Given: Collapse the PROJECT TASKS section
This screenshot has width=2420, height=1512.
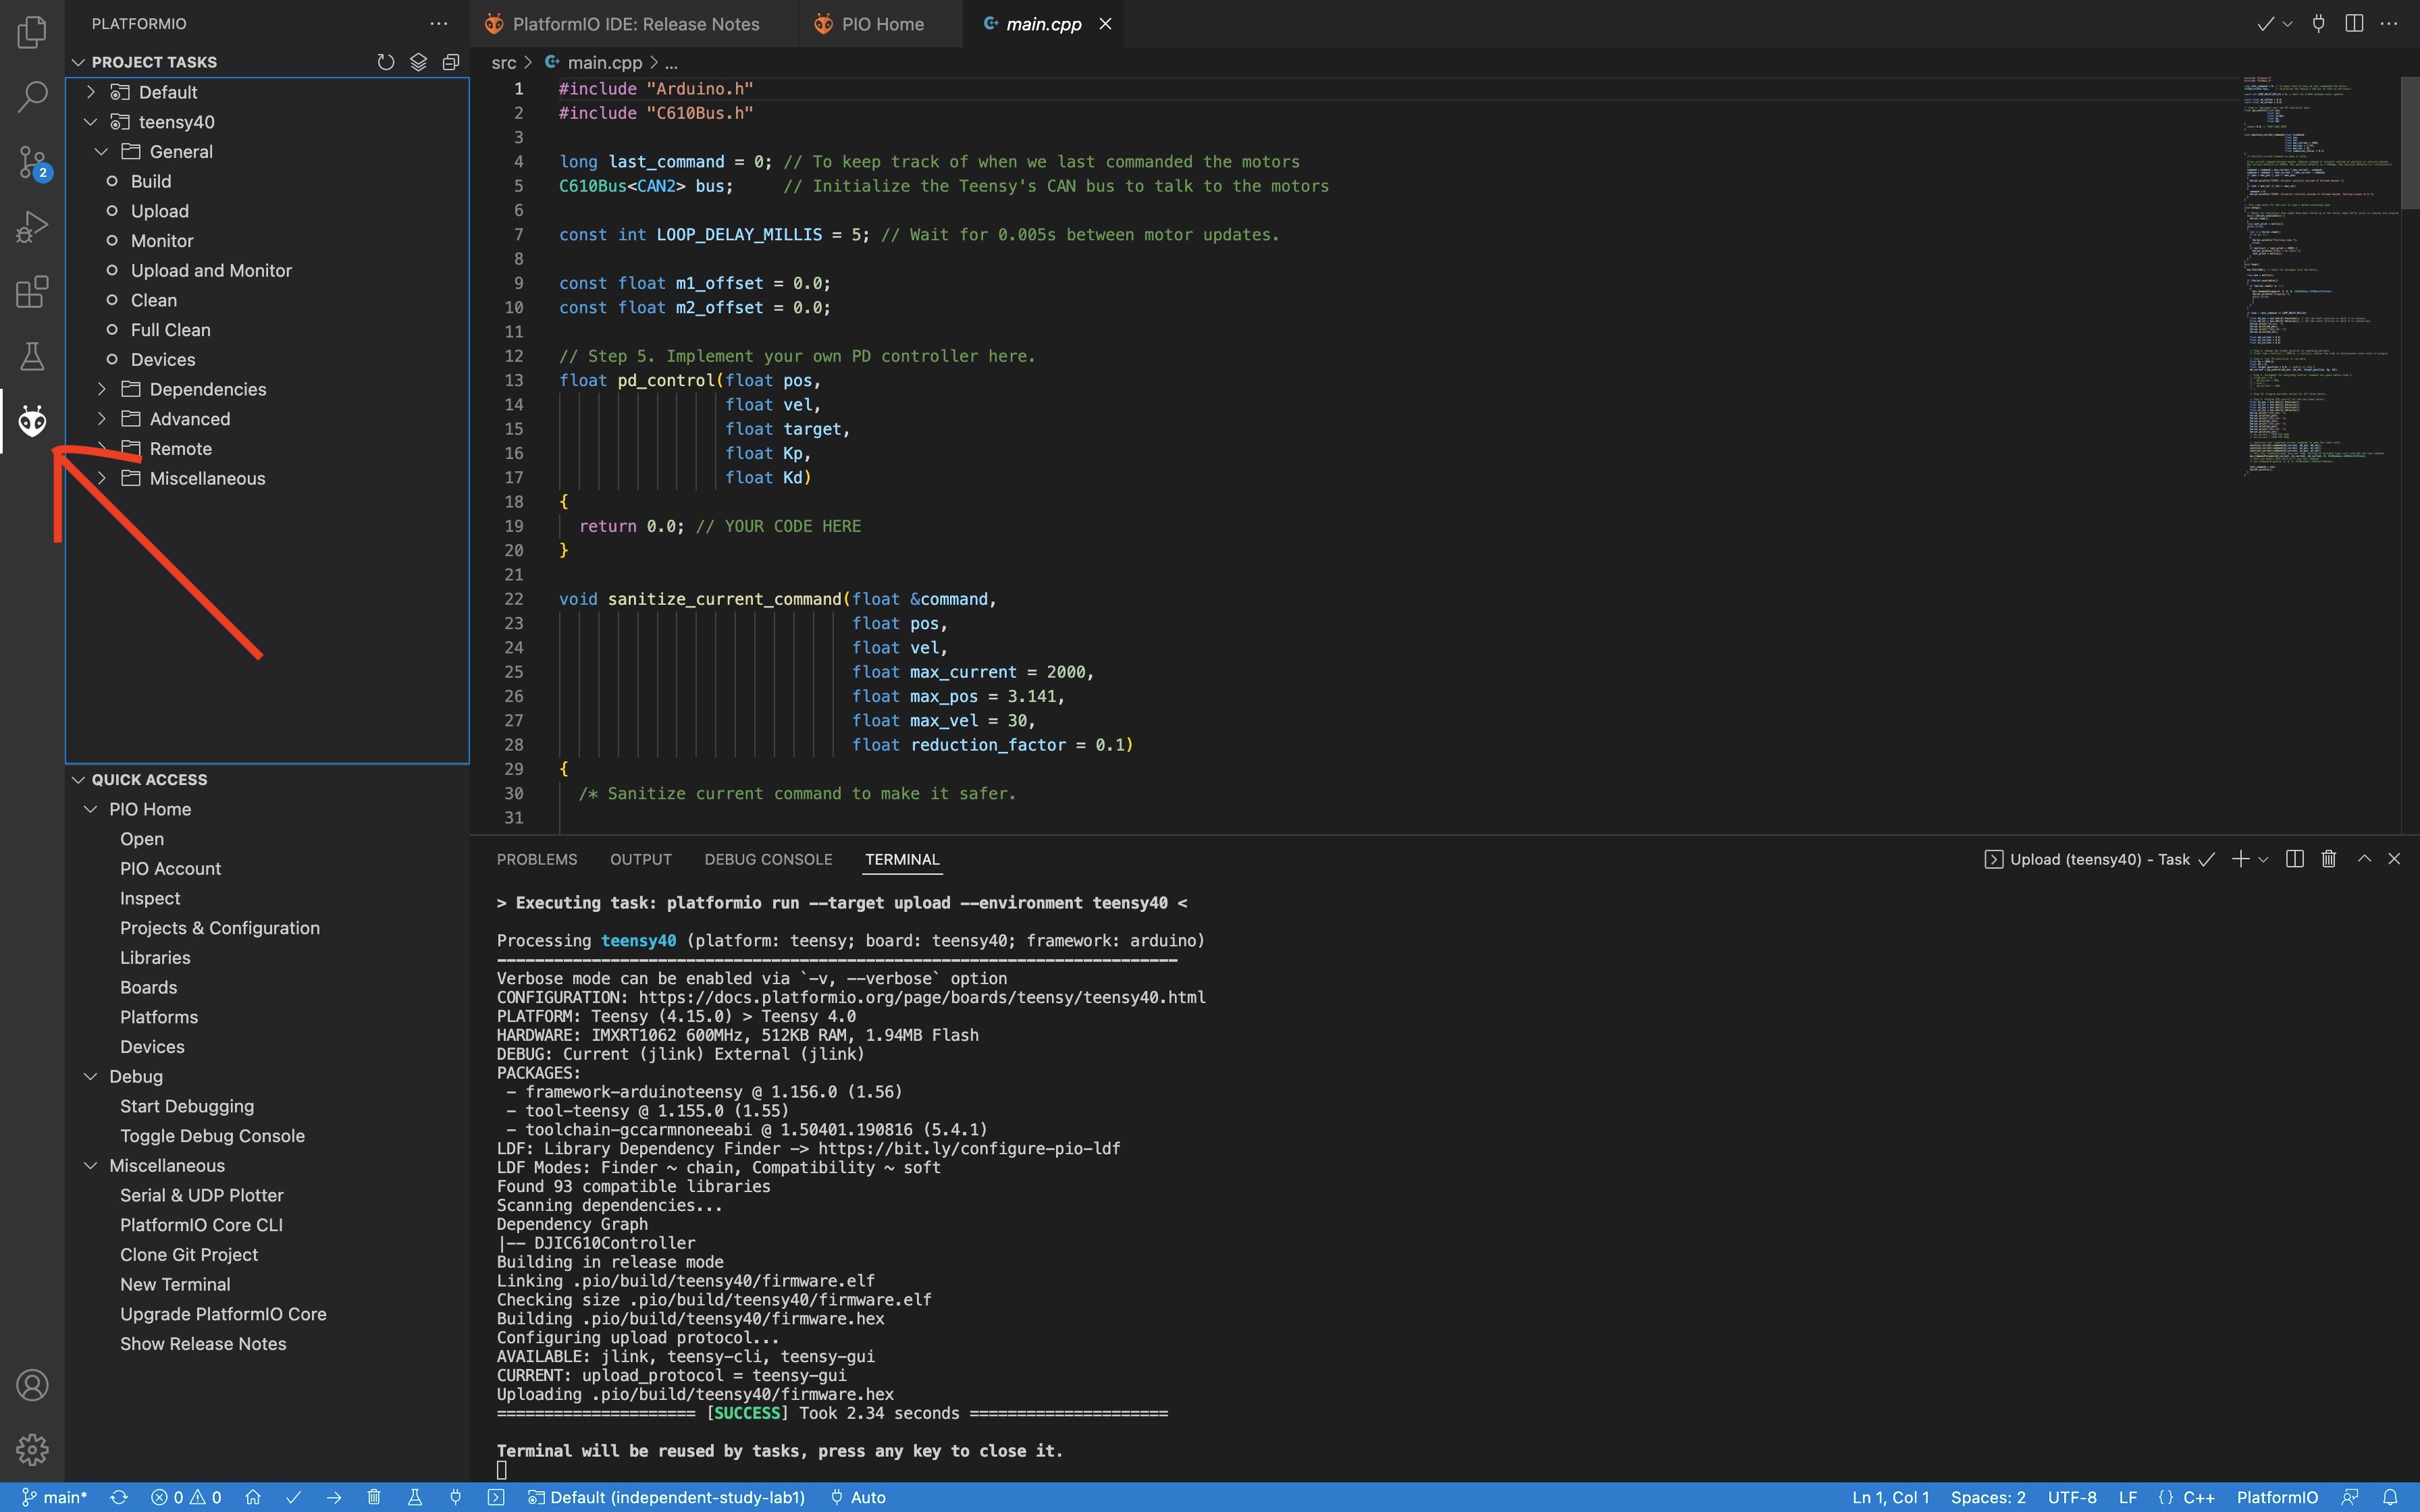Looking at the screenshot, I should [78, 62].
